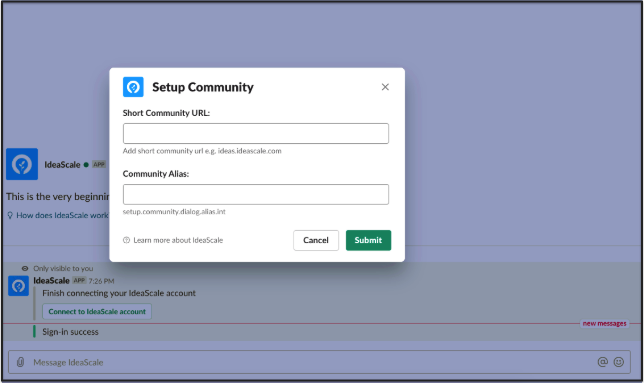Open How does IdeaScale work link
This screenshot has height=383, width=644.
(x=62, y=215)
